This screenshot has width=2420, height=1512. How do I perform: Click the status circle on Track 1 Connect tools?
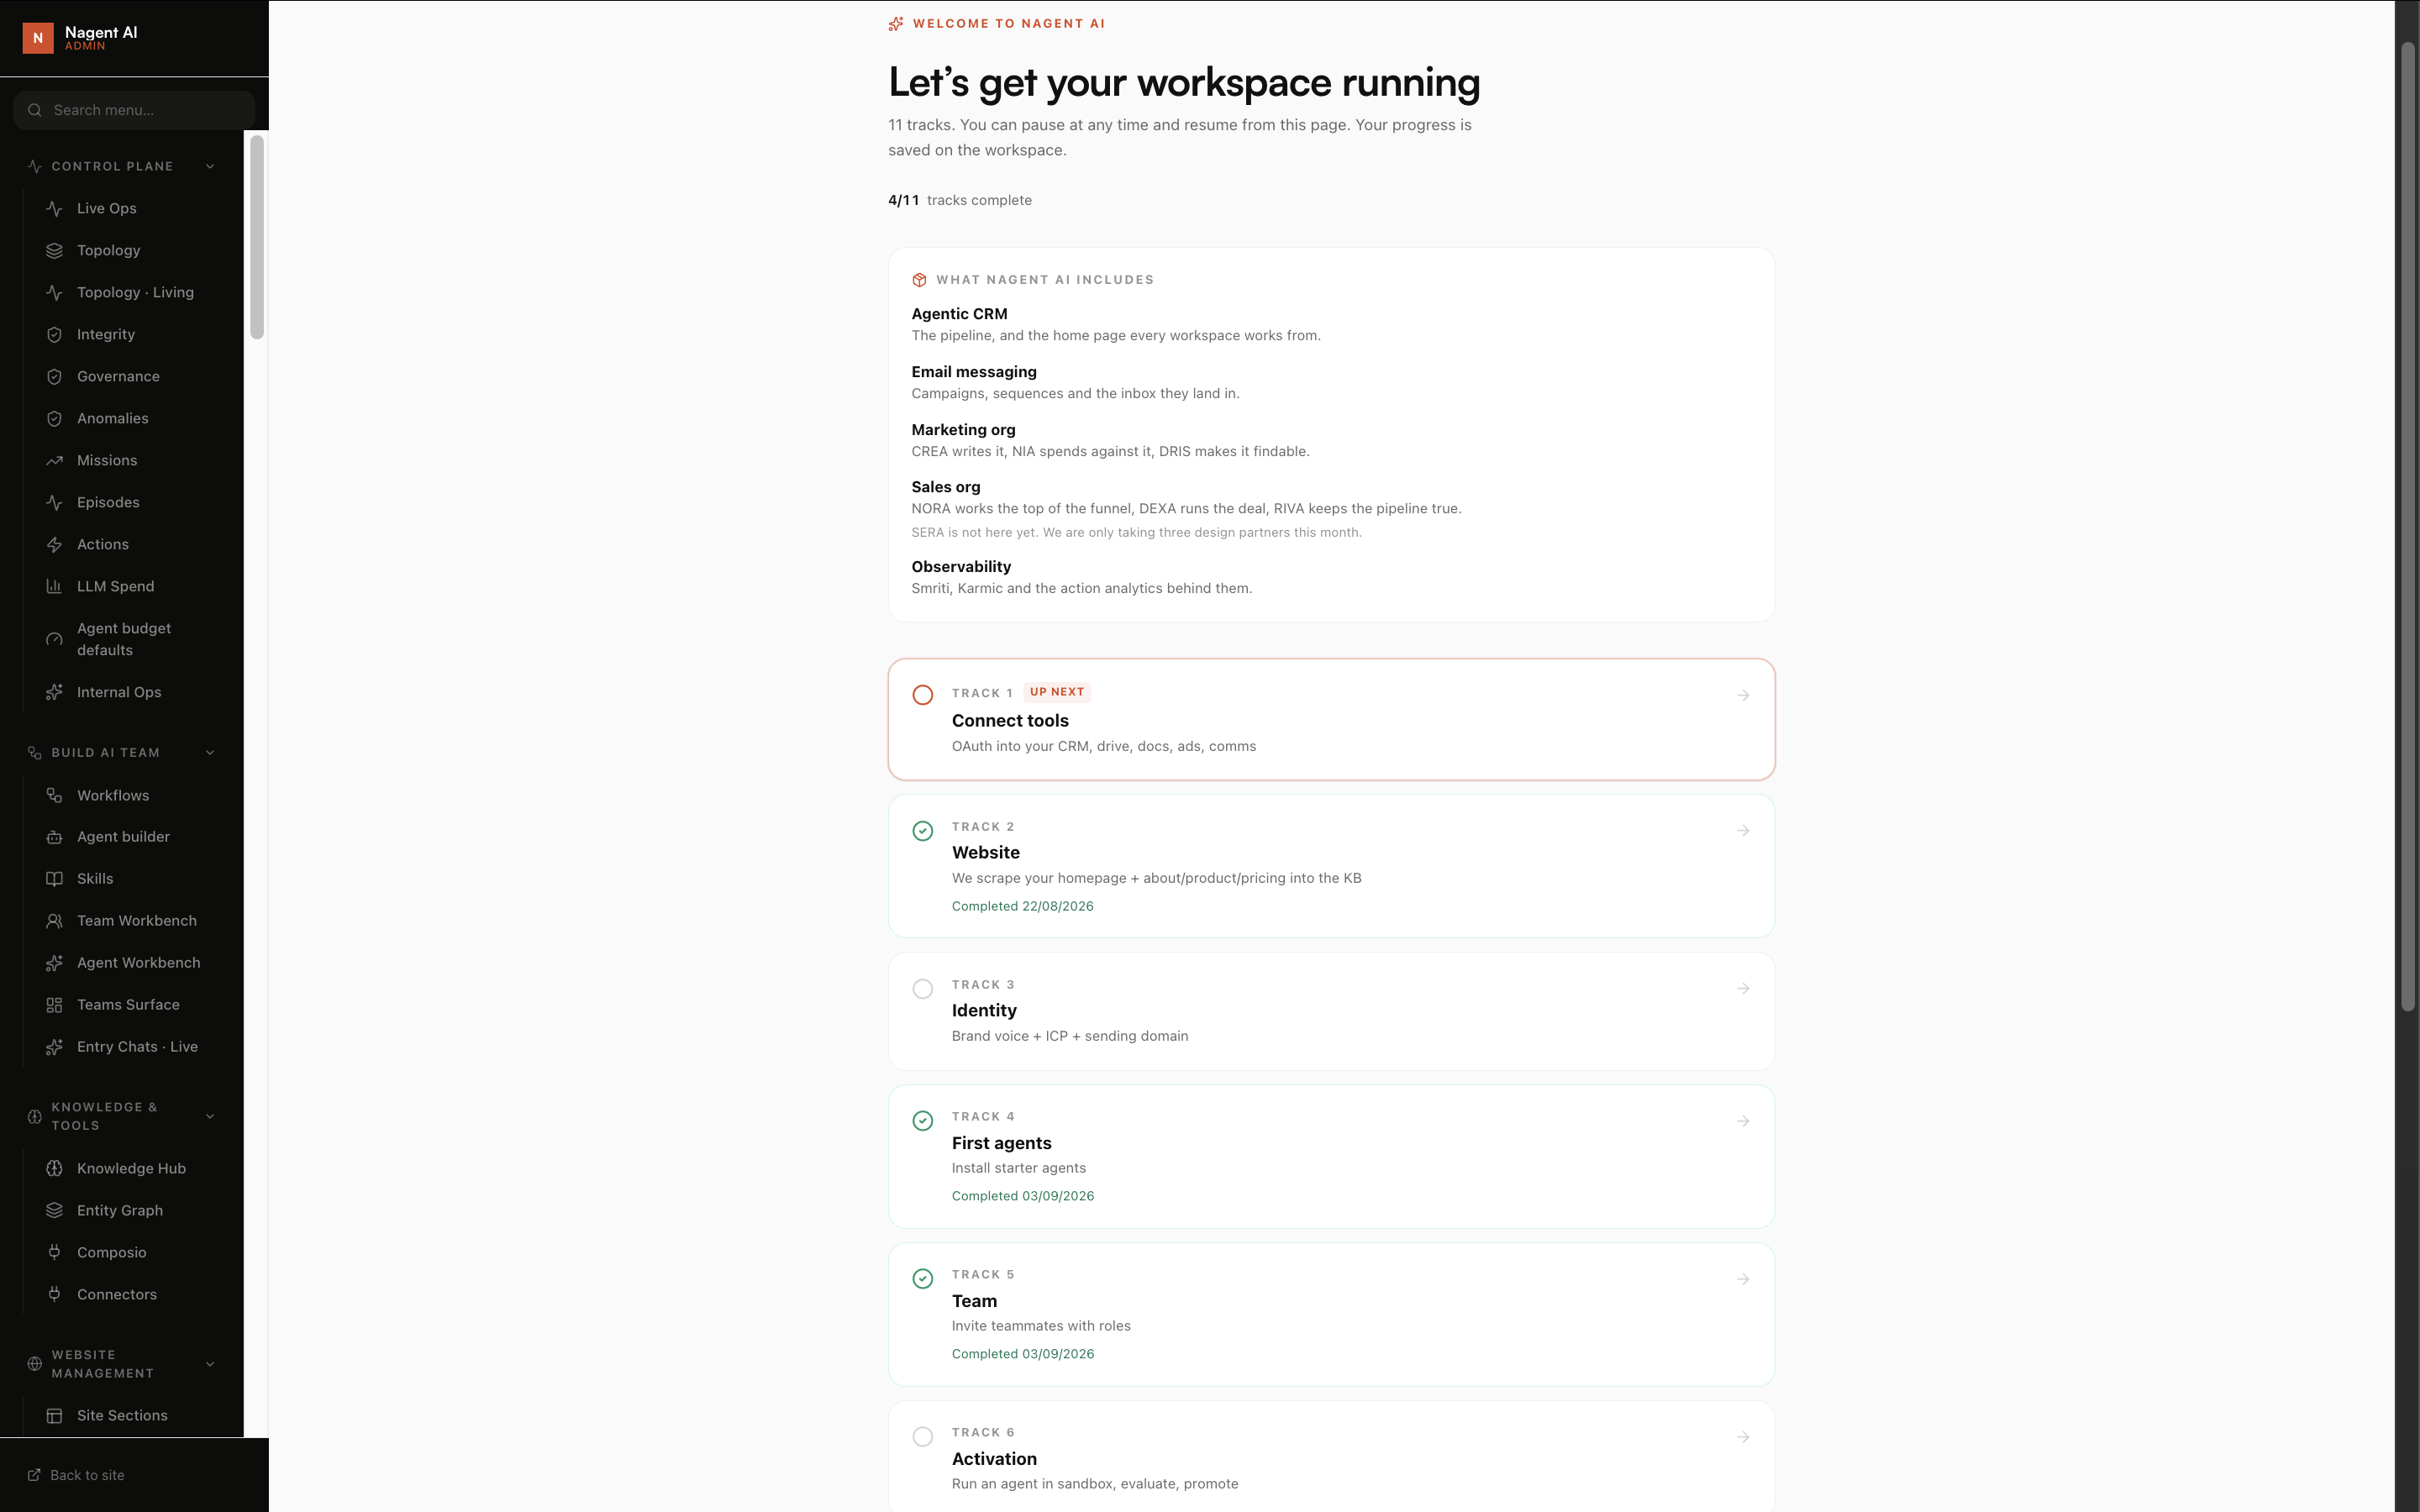pyautogui.click(x=923, y=695)
